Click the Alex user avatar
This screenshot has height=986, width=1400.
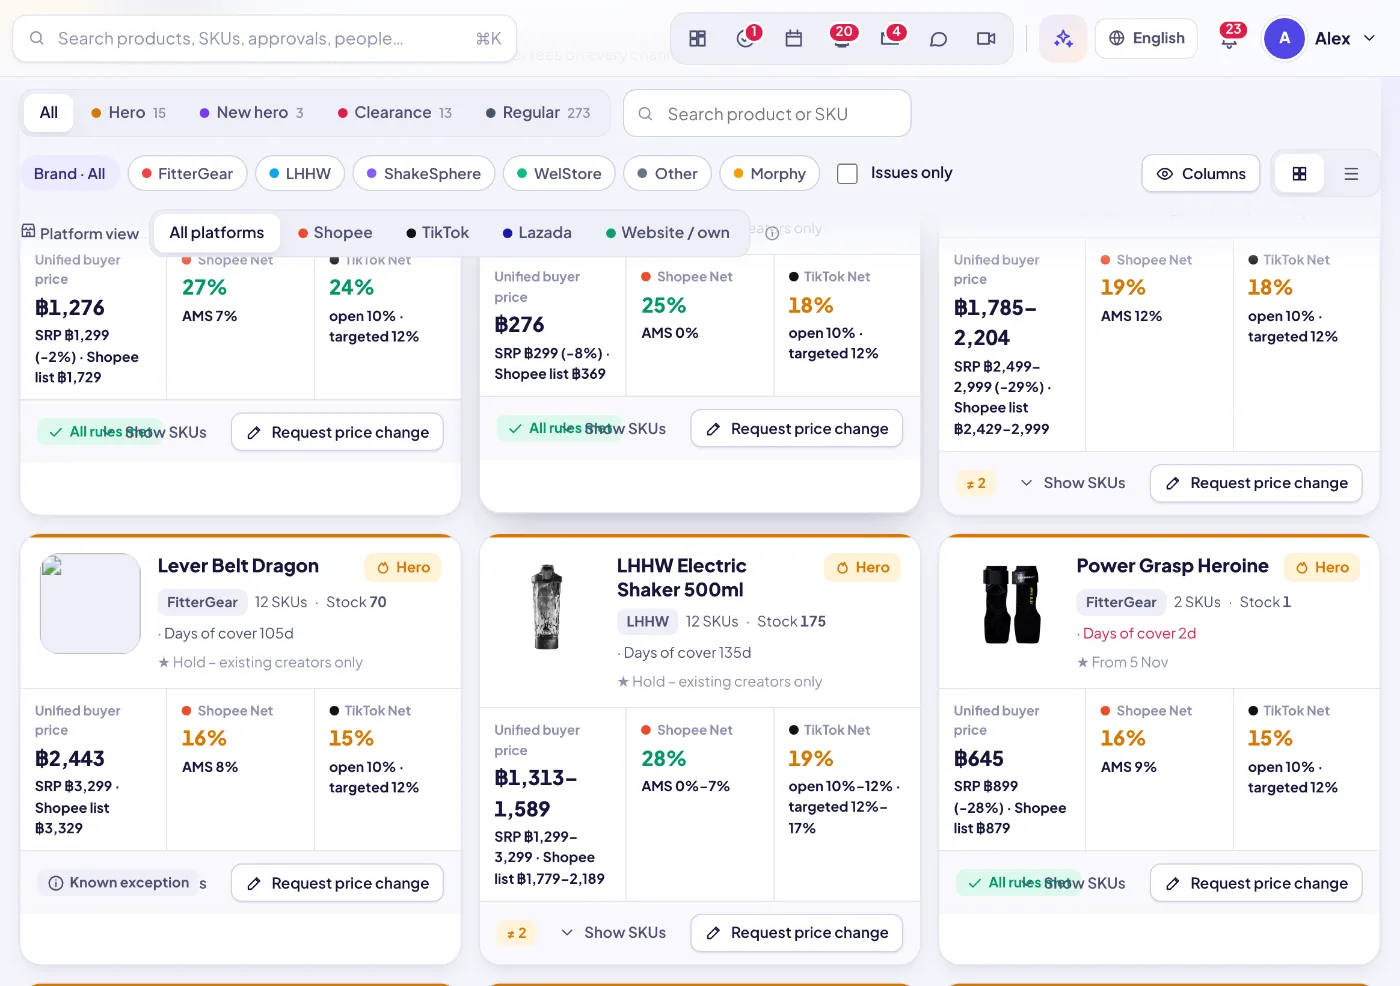(1284, 39)
